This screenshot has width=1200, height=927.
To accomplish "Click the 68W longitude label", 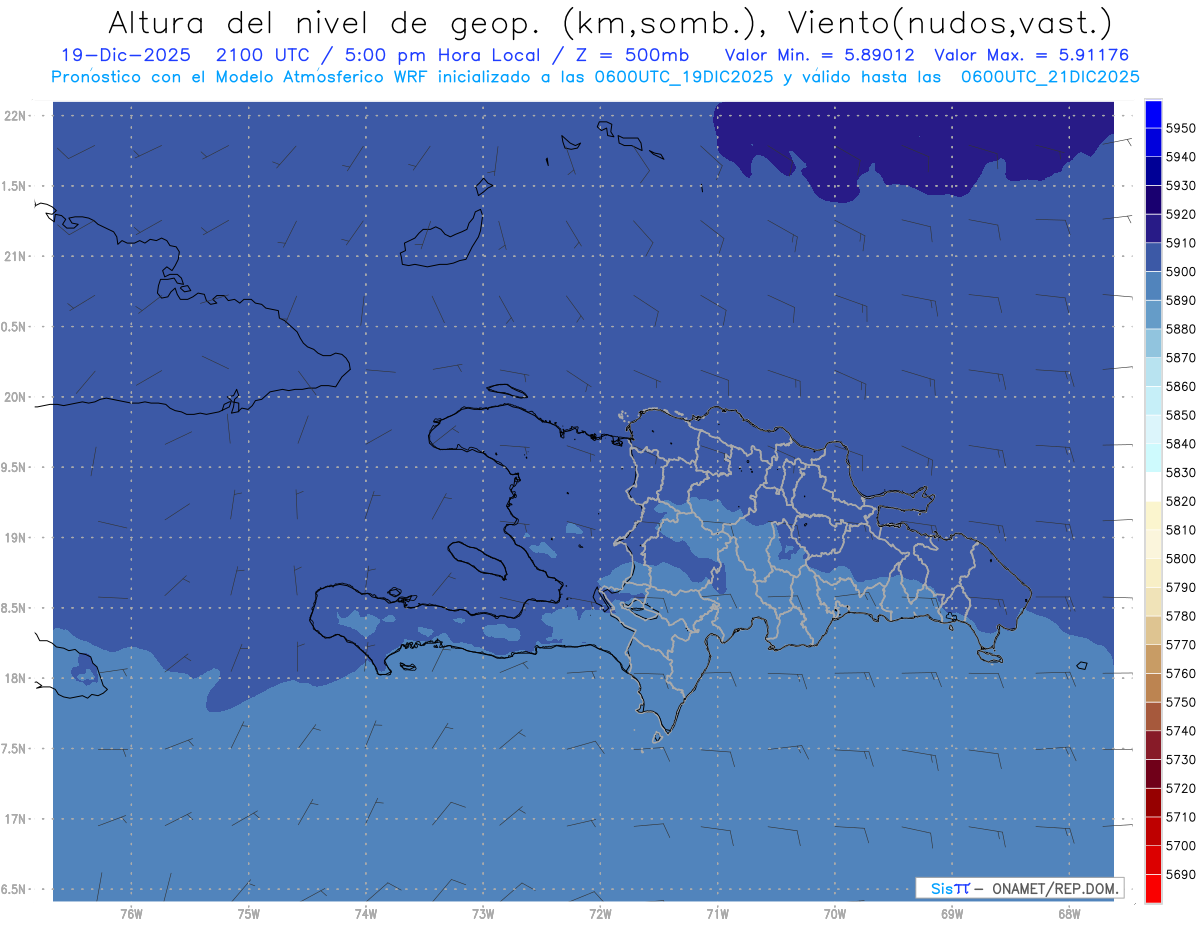I will pyautogui.click(x=1069, y=914).
